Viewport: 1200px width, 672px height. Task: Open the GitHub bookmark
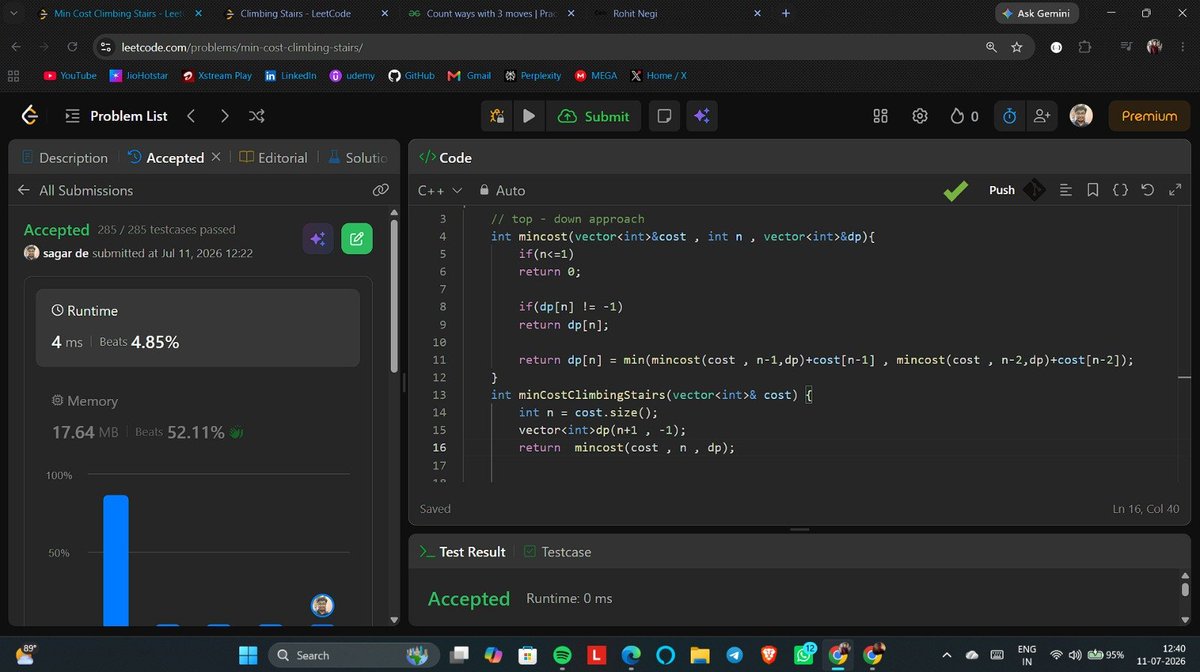(x=411, y=76)
